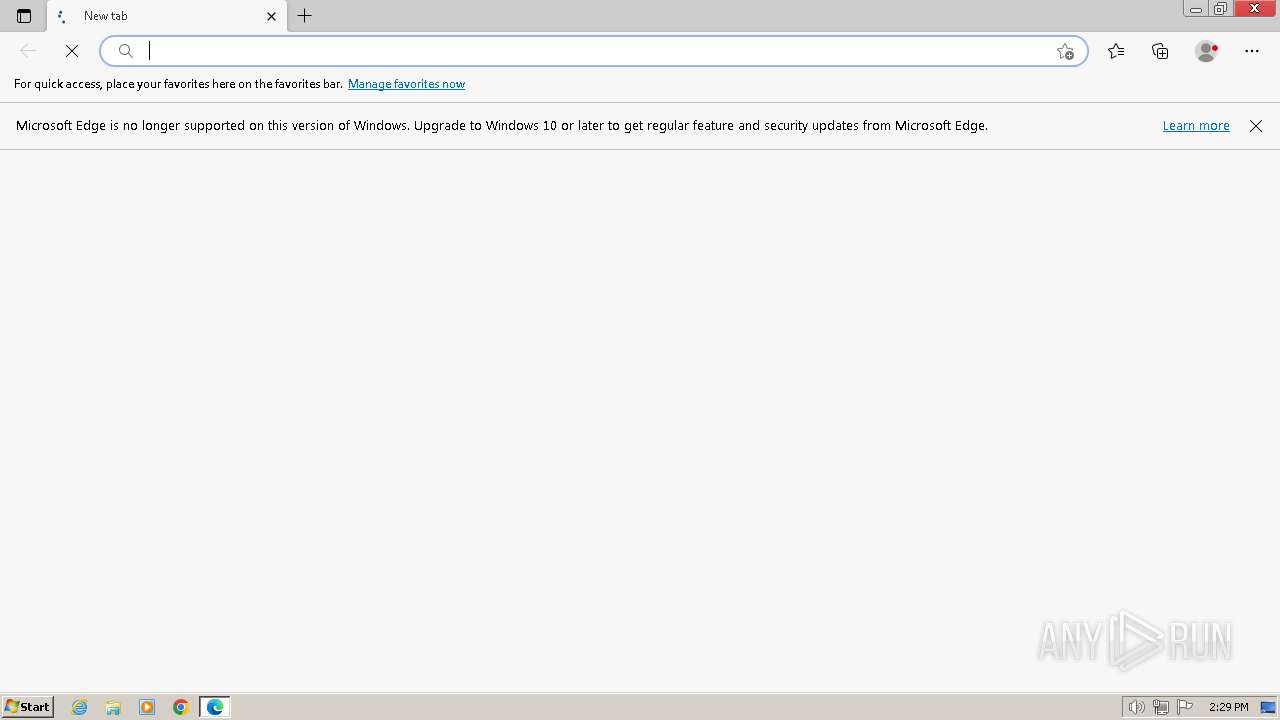Close the Edge browser window

[x=1255, y=9]
